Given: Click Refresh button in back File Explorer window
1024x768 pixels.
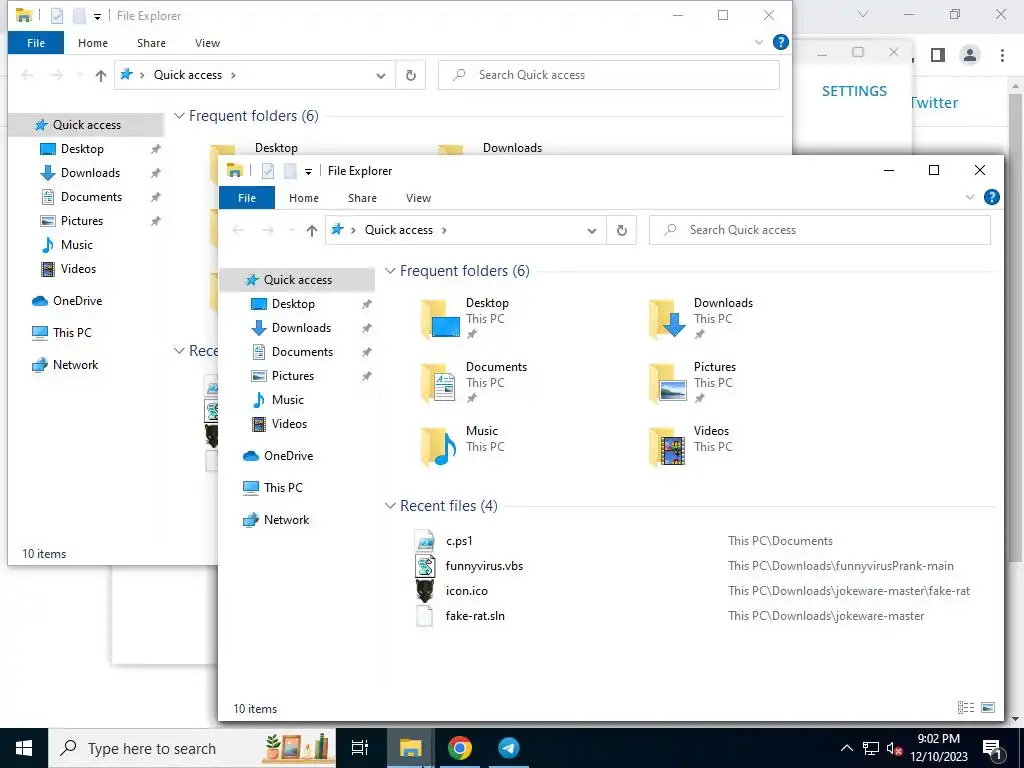Looking at the screenshot, I should click(x=411, y=75).
